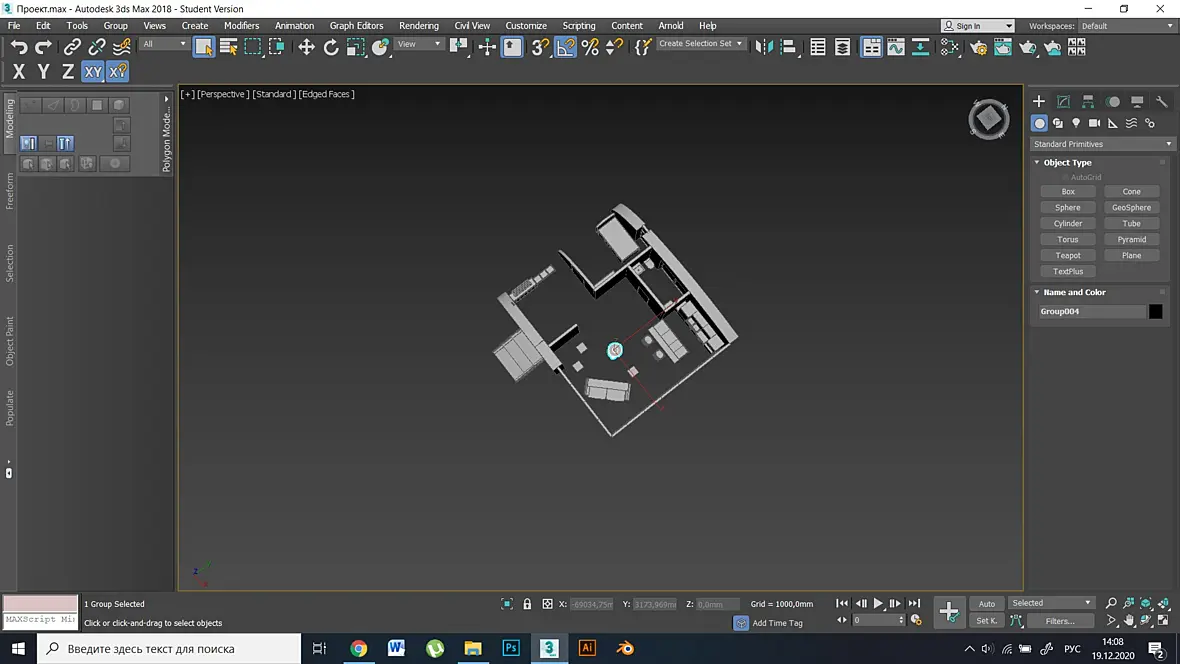Viewport: 1180px width, 664px height.
Task: Open the Cameras category icon
Action: coord(1094,123)
